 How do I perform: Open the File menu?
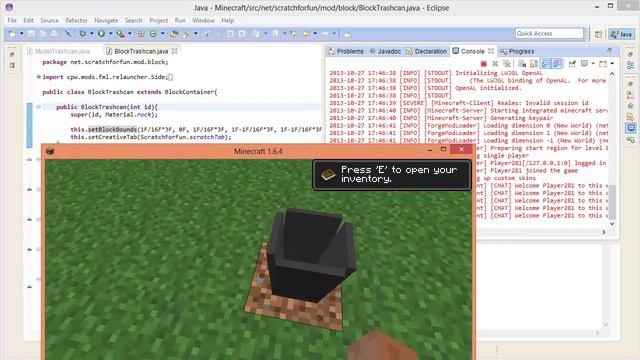pyautogui.click(x=12, y=20)
